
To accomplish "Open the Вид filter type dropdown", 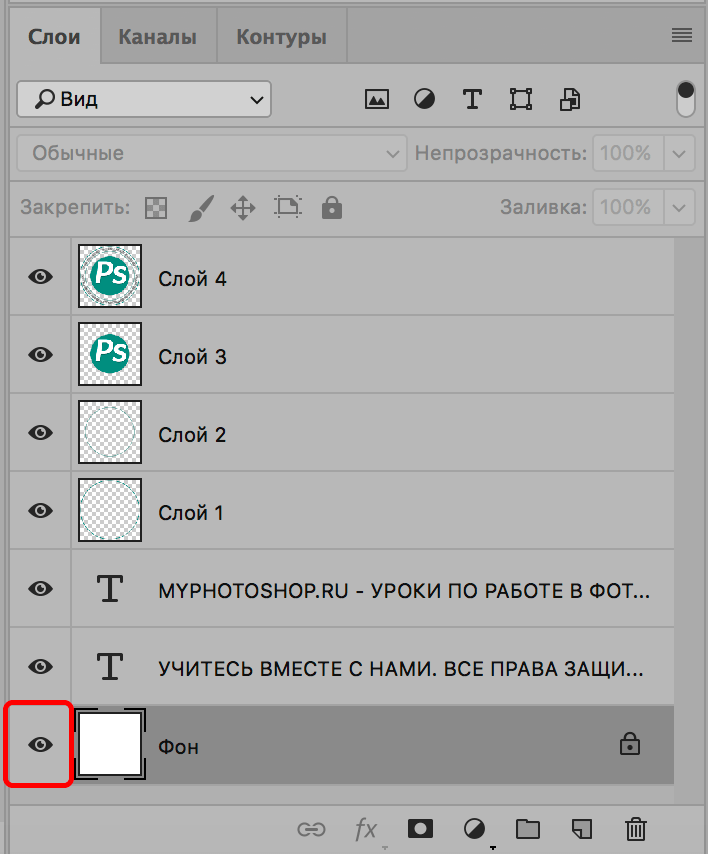I will [x=144, y=99].
